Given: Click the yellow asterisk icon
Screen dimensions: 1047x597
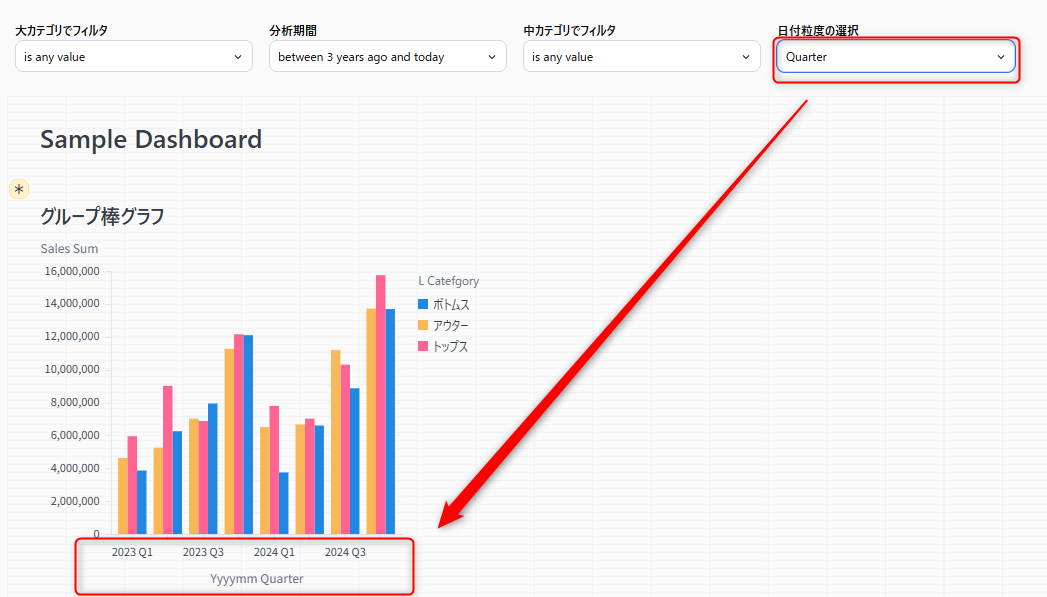Looking at the screenshot, I should point(19,190).
